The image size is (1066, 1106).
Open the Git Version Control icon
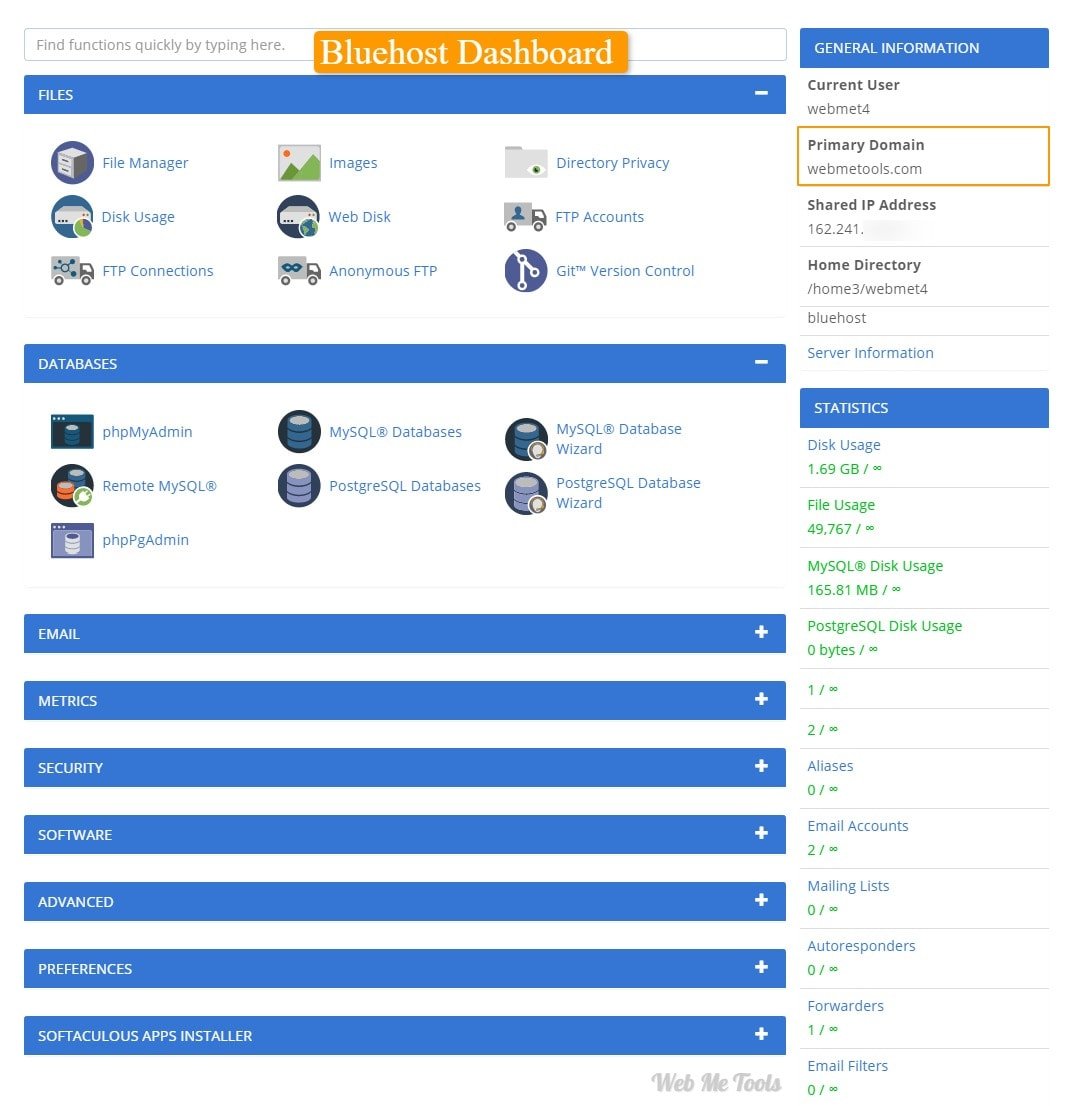coord(526,271)
